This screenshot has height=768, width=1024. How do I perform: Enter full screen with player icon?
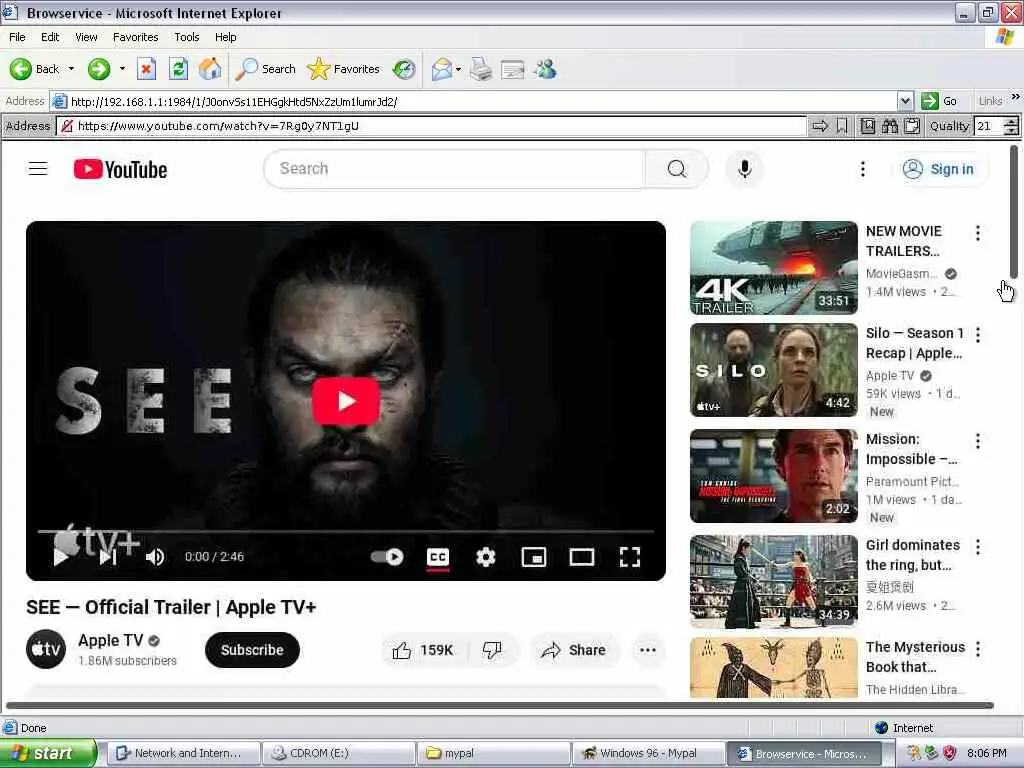point(630,557)
